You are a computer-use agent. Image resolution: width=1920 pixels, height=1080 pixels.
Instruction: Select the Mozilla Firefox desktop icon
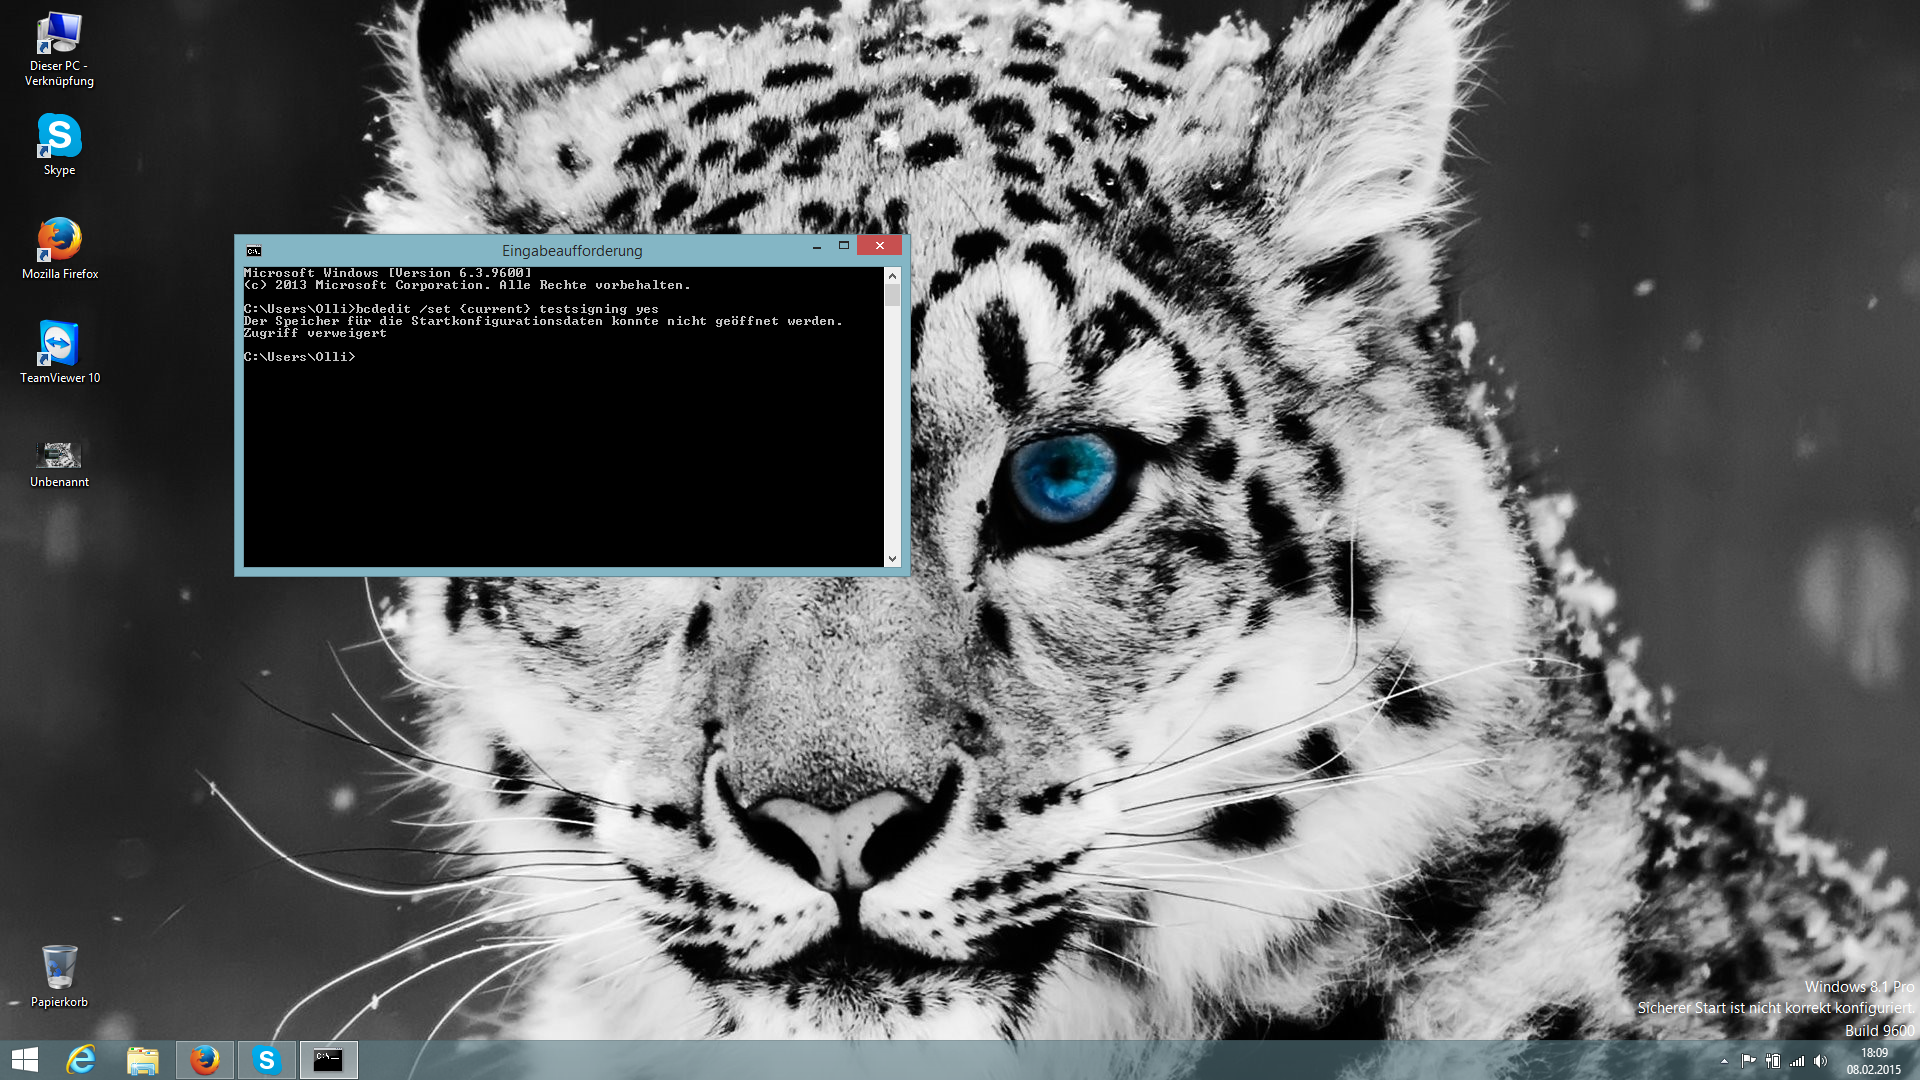(x=59, y=241)
